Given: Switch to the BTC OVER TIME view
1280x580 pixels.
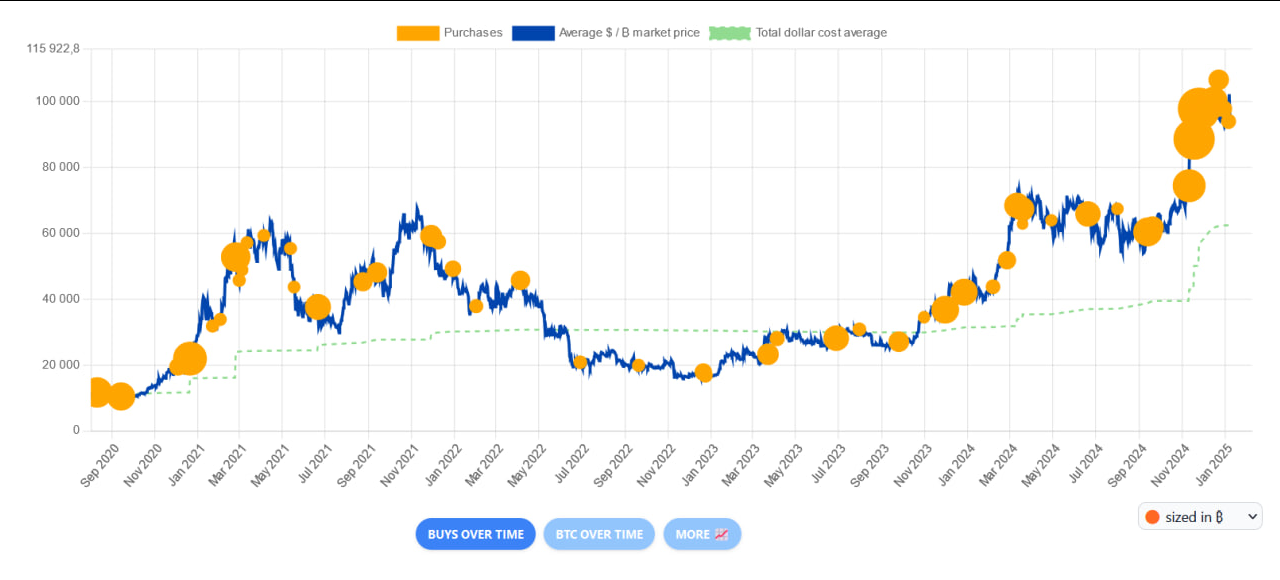Looking at the screenshot, I should (598, 534).
